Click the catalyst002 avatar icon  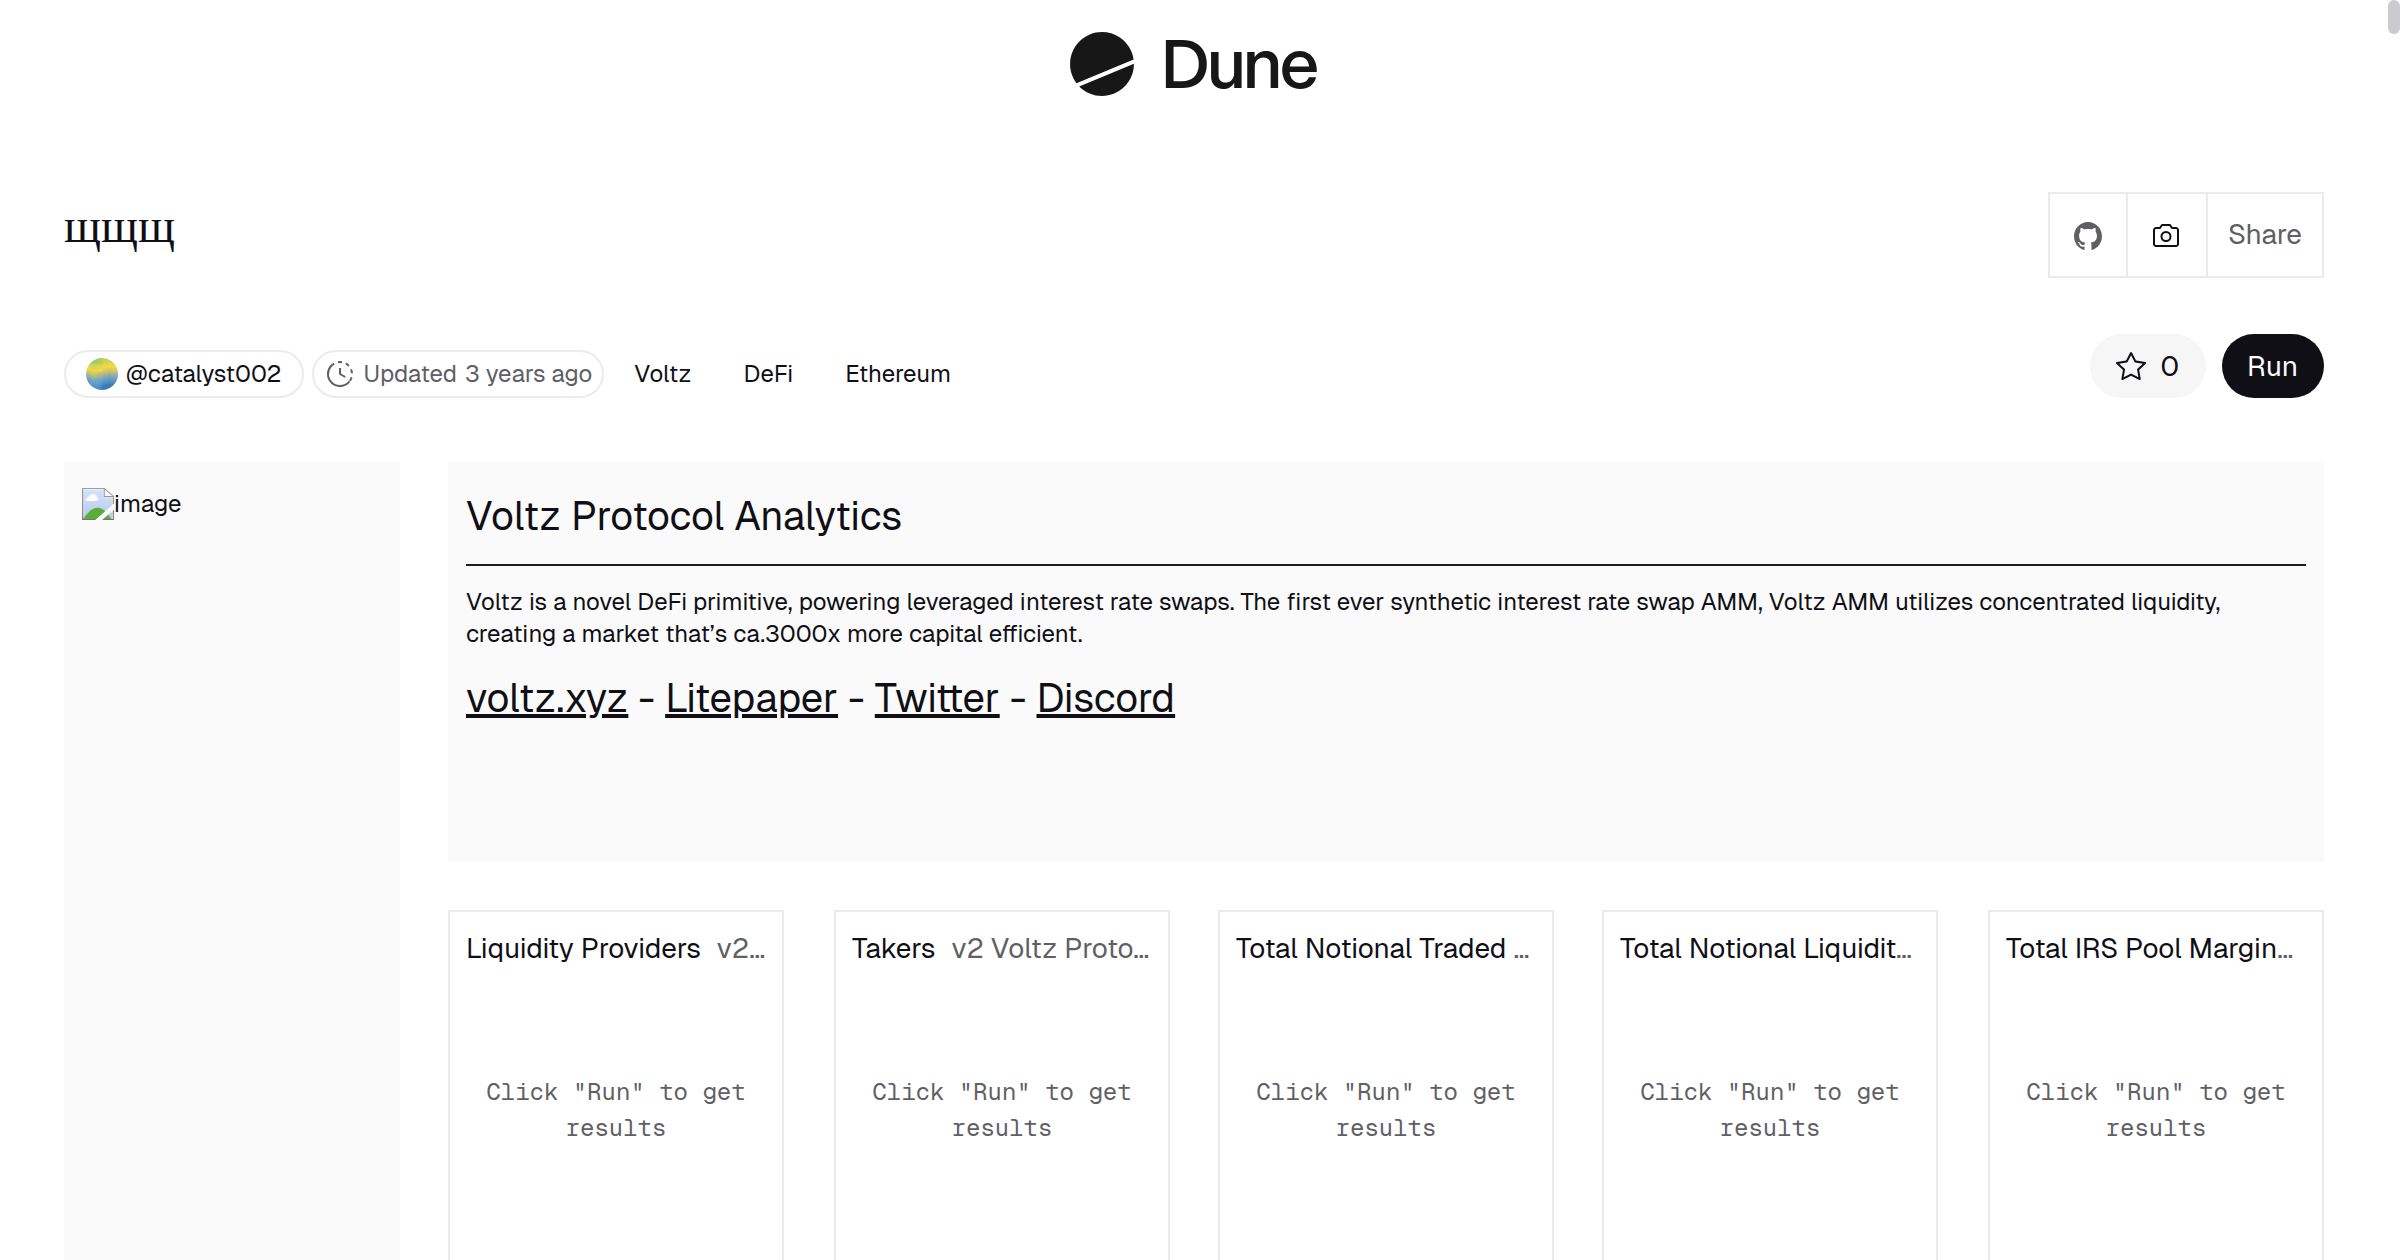(x=101, y=374)
